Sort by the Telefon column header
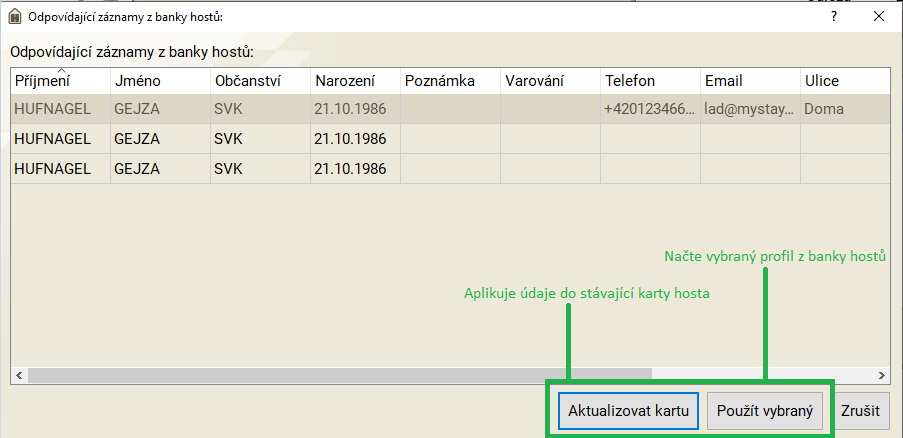This screenshot has height=438, width=903. point(649,81)
